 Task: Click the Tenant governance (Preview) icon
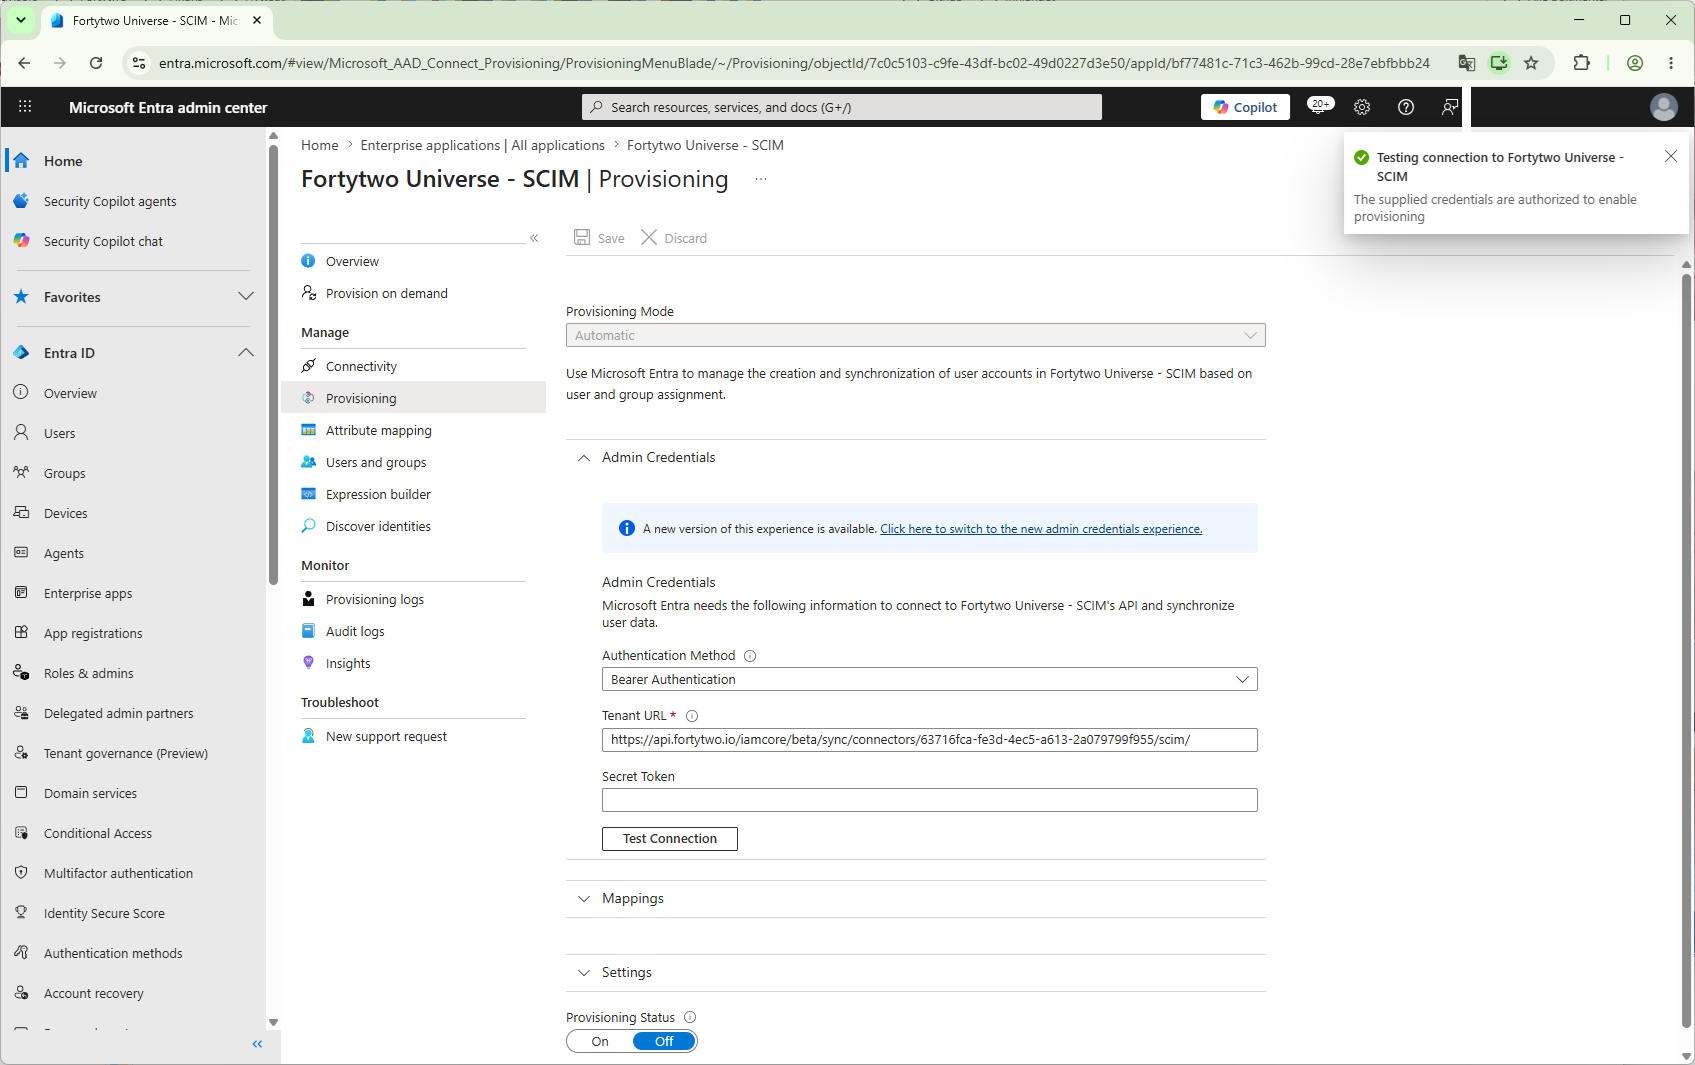pos(21,752)
